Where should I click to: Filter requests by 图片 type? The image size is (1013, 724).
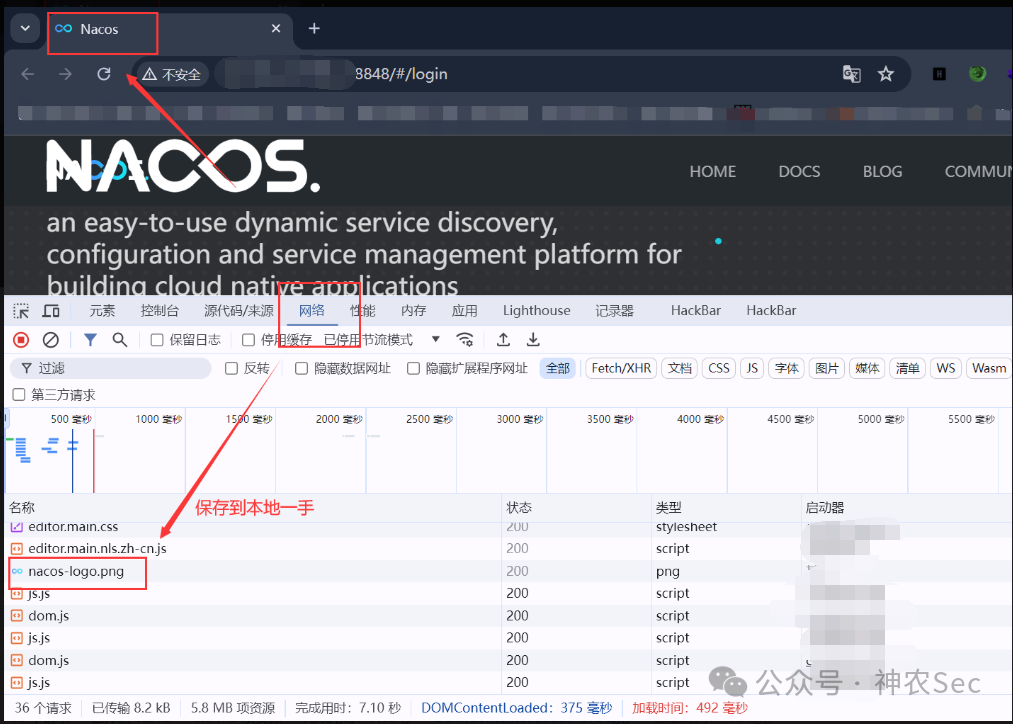point(826,368)
